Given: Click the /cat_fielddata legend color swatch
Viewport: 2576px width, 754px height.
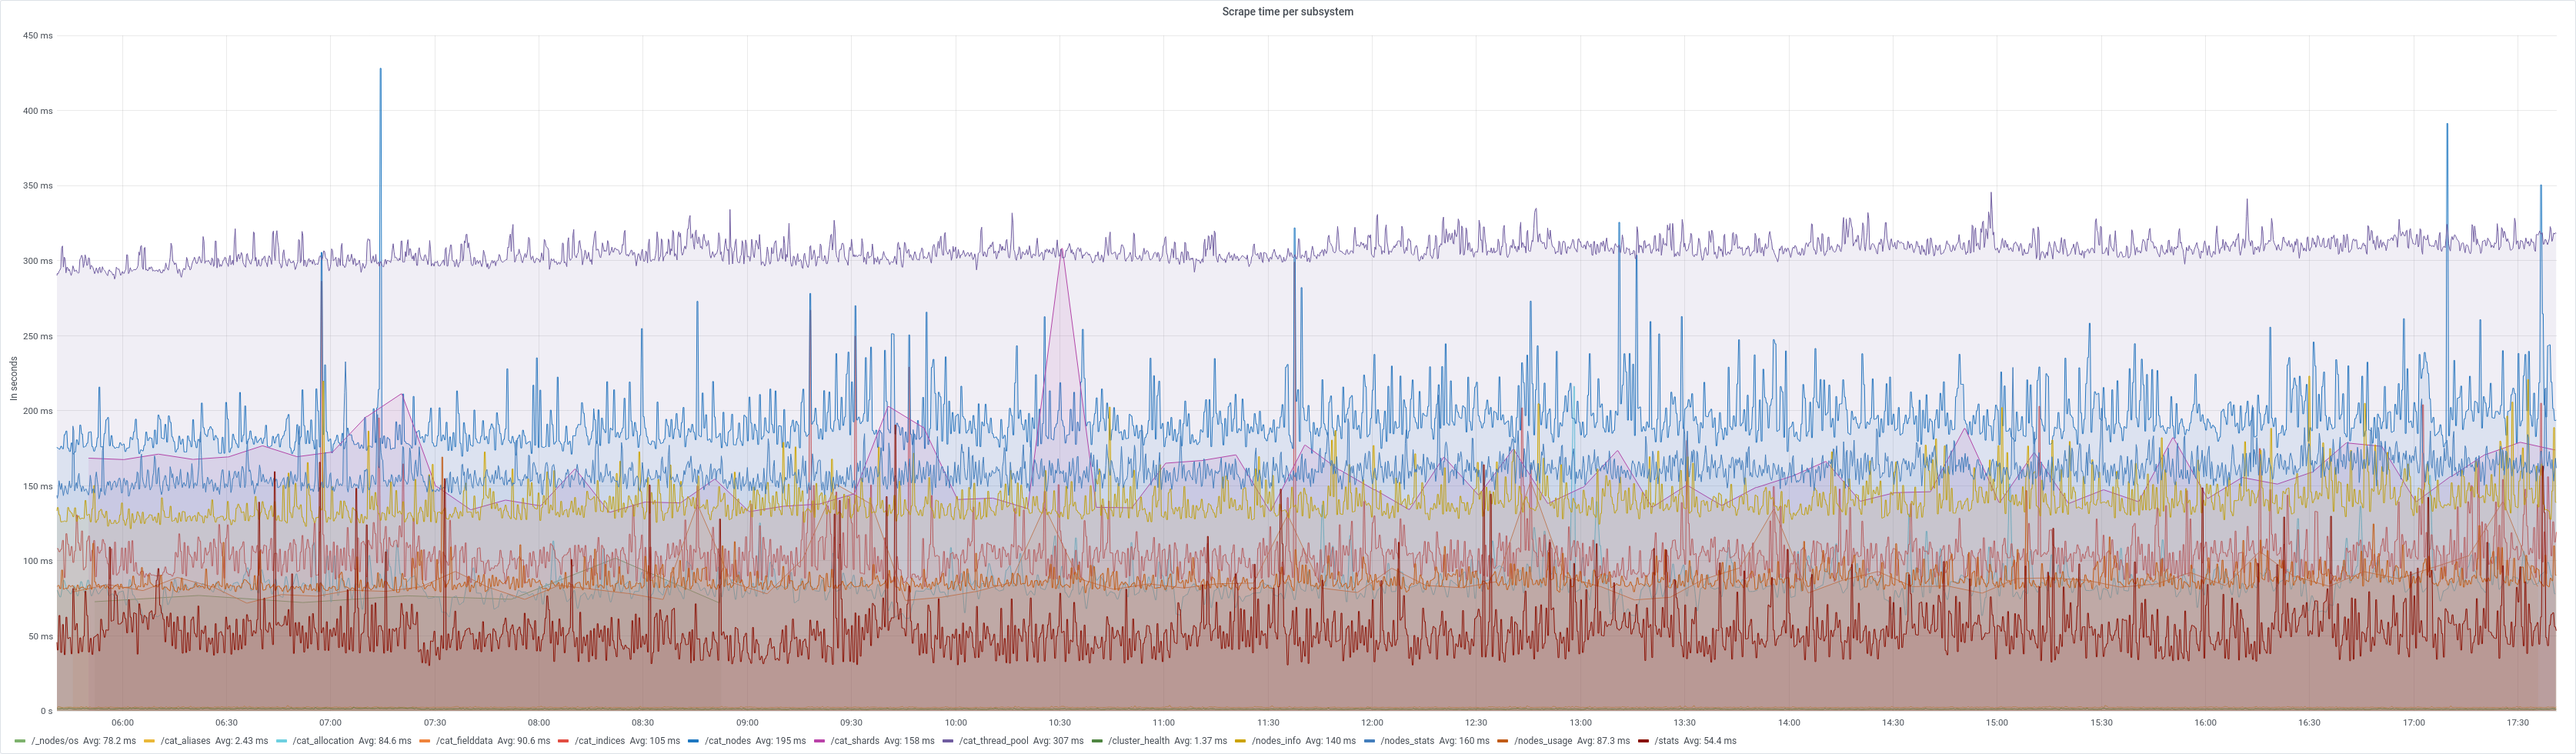Looking at the screenshot, I should point(425,741).
